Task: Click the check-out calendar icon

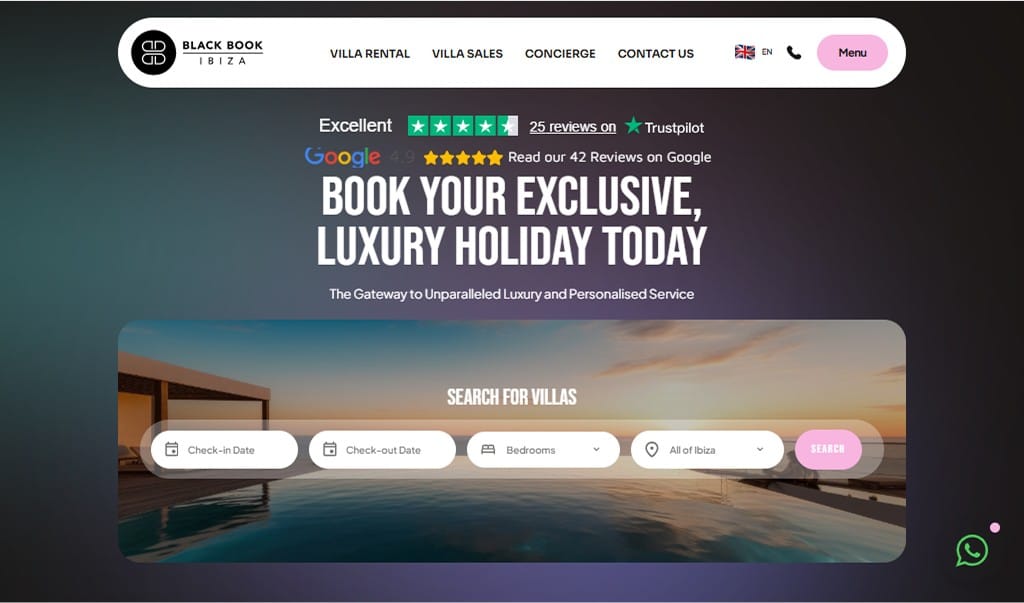Action: coord(330,449)
